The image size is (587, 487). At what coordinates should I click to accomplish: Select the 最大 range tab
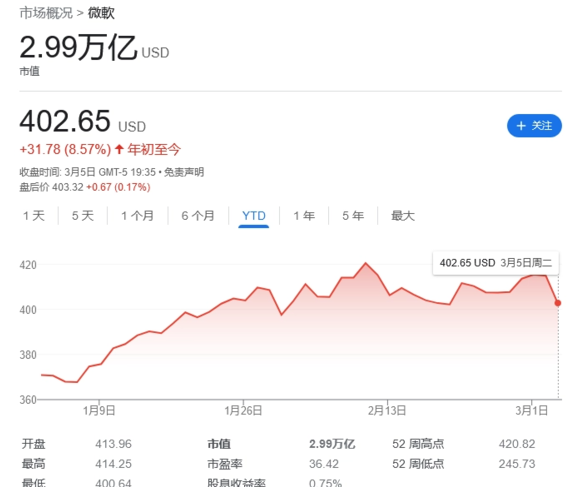coord(403,216)
